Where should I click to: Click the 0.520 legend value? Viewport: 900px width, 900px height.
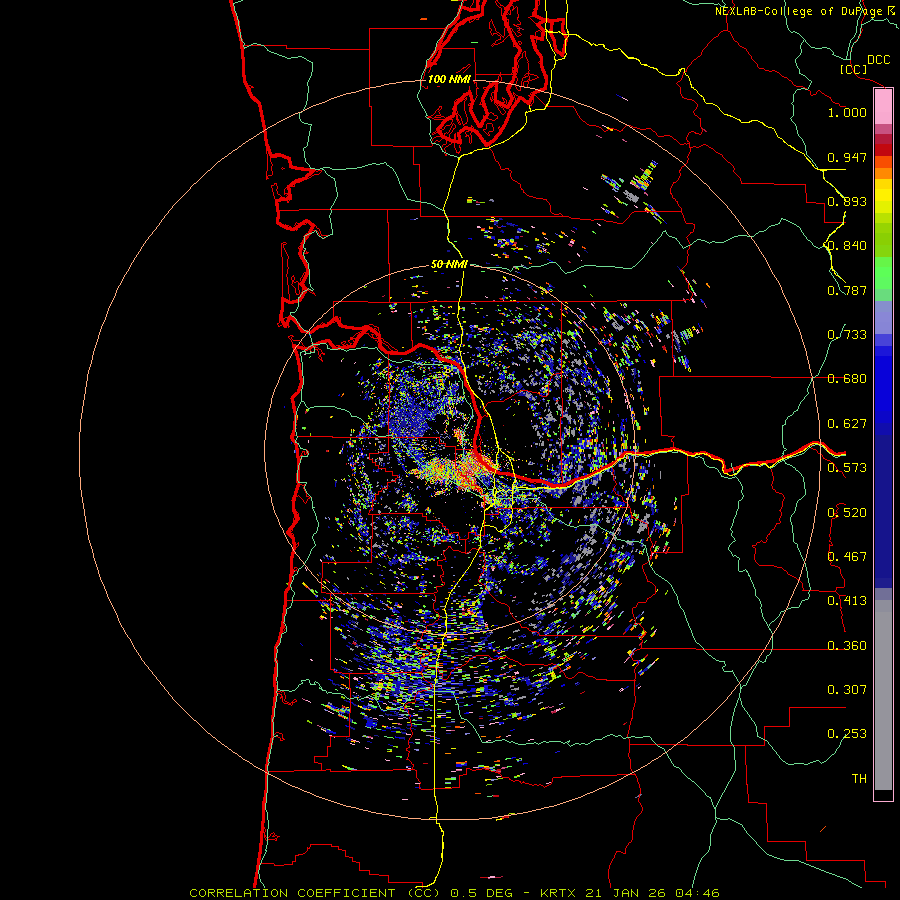[847, 513]
